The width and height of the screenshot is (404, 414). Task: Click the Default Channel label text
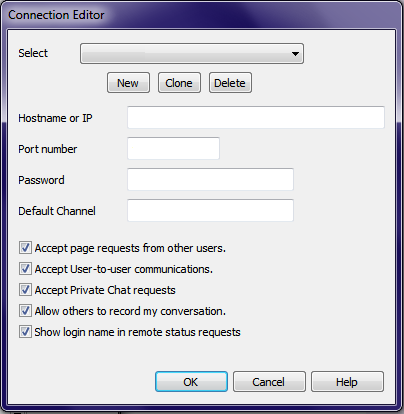[57, 211]
